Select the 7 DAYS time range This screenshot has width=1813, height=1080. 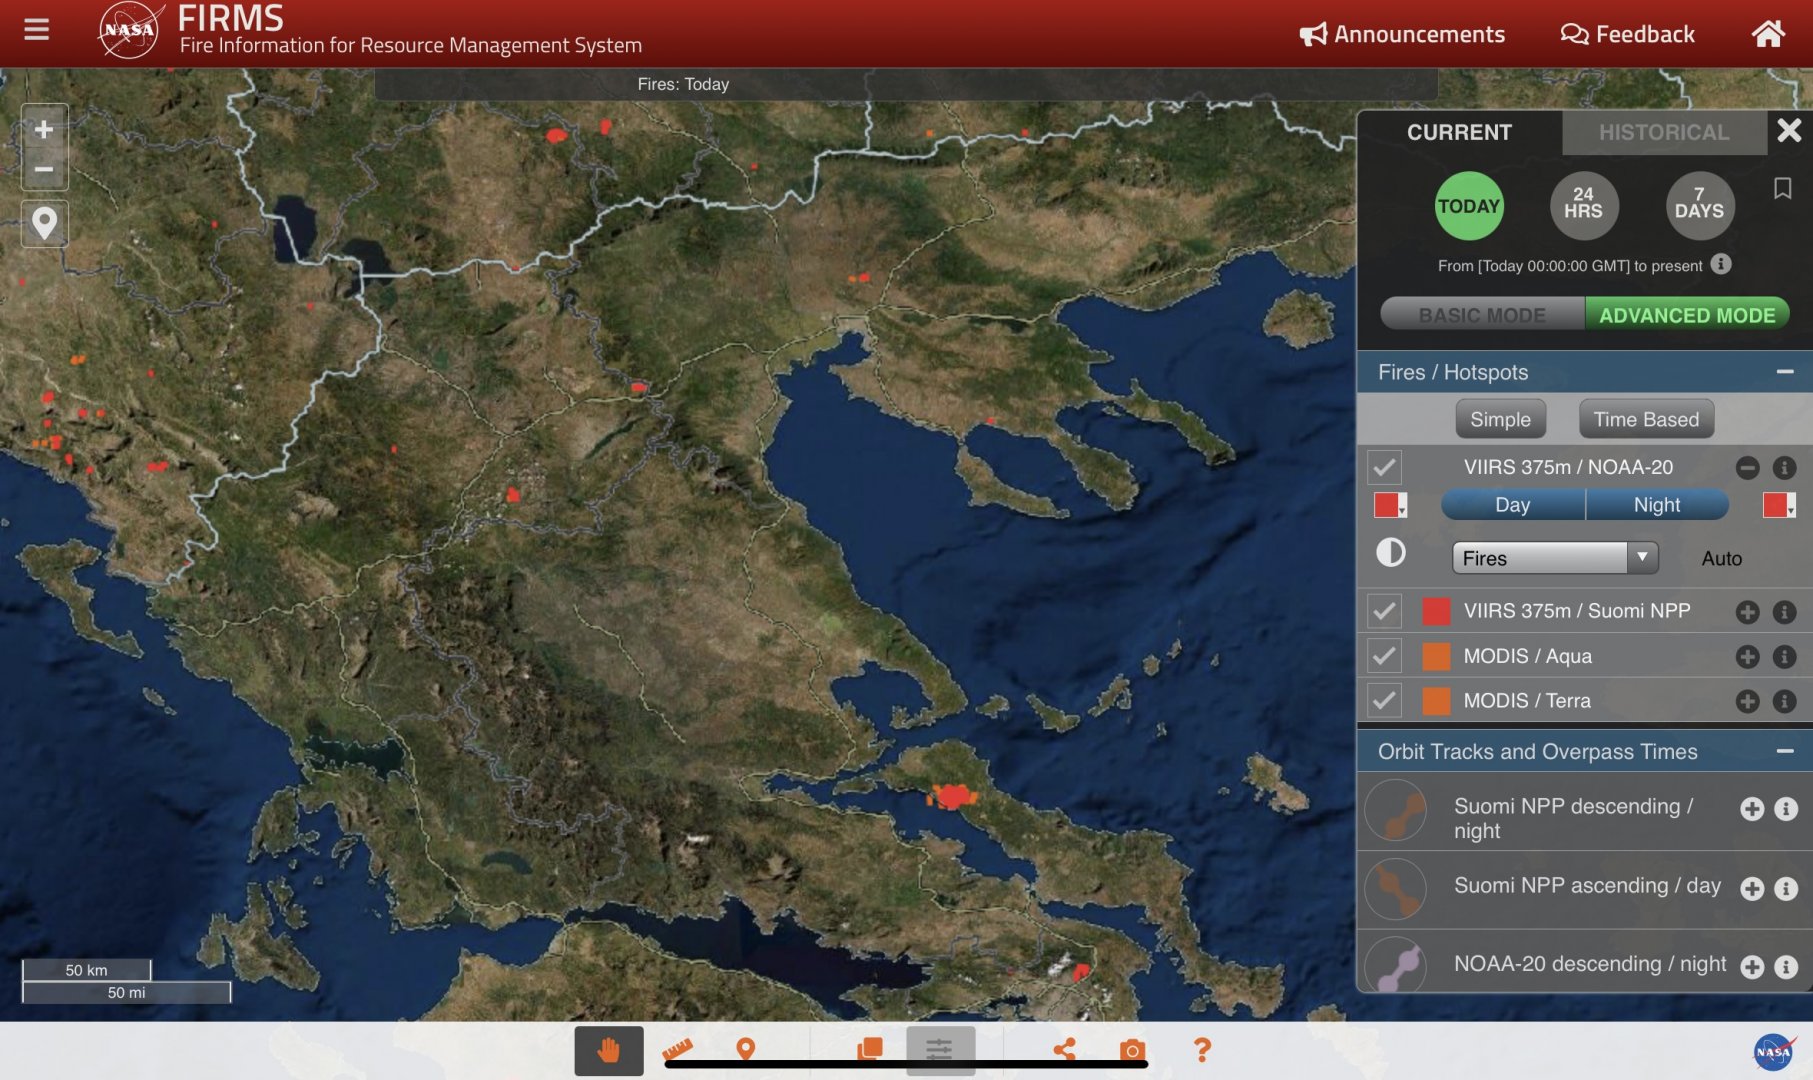(x=1699, y=206)
